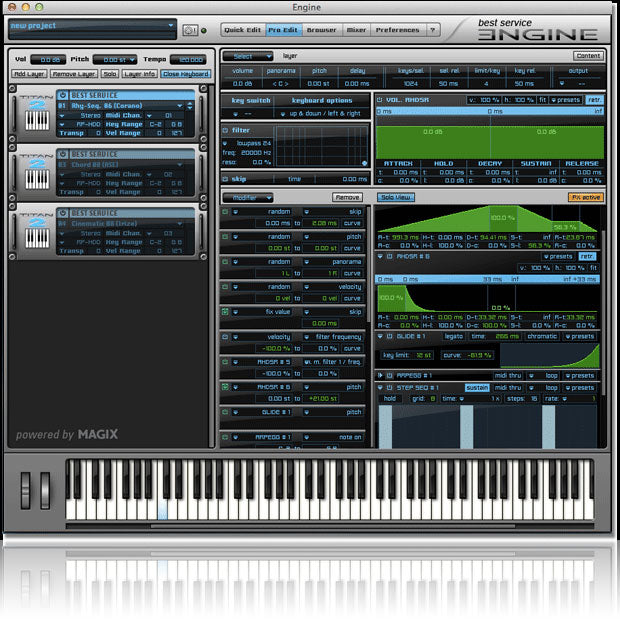The width and height of the screenshot is (620, 620).
Task: Toggle the filter power icon
Action: coord(225,130)
